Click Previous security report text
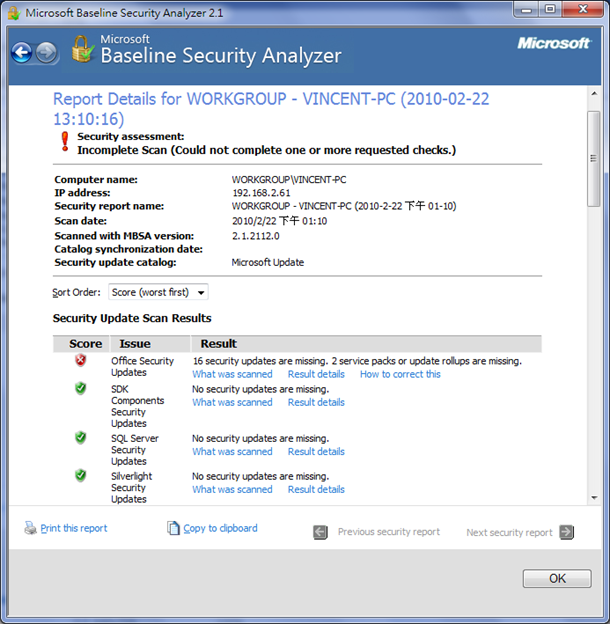610x624 pixels. pos(389,532)
